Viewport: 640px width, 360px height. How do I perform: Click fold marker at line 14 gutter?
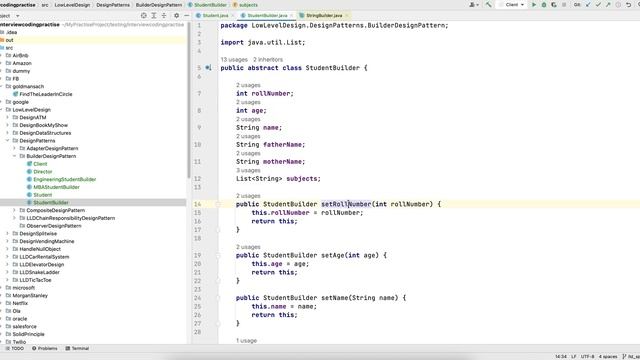click(218, 204)
